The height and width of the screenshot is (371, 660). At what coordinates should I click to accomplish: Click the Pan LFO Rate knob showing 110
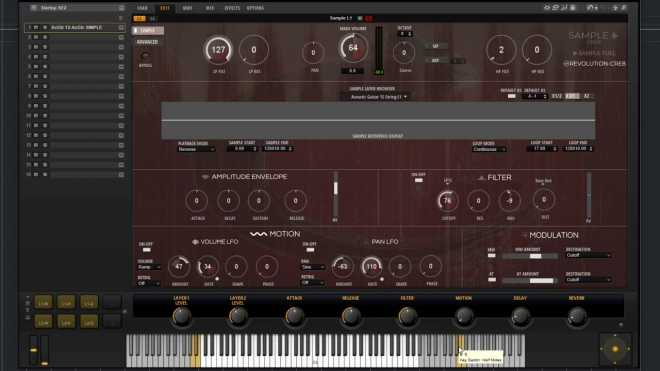(x=371, y=267)
